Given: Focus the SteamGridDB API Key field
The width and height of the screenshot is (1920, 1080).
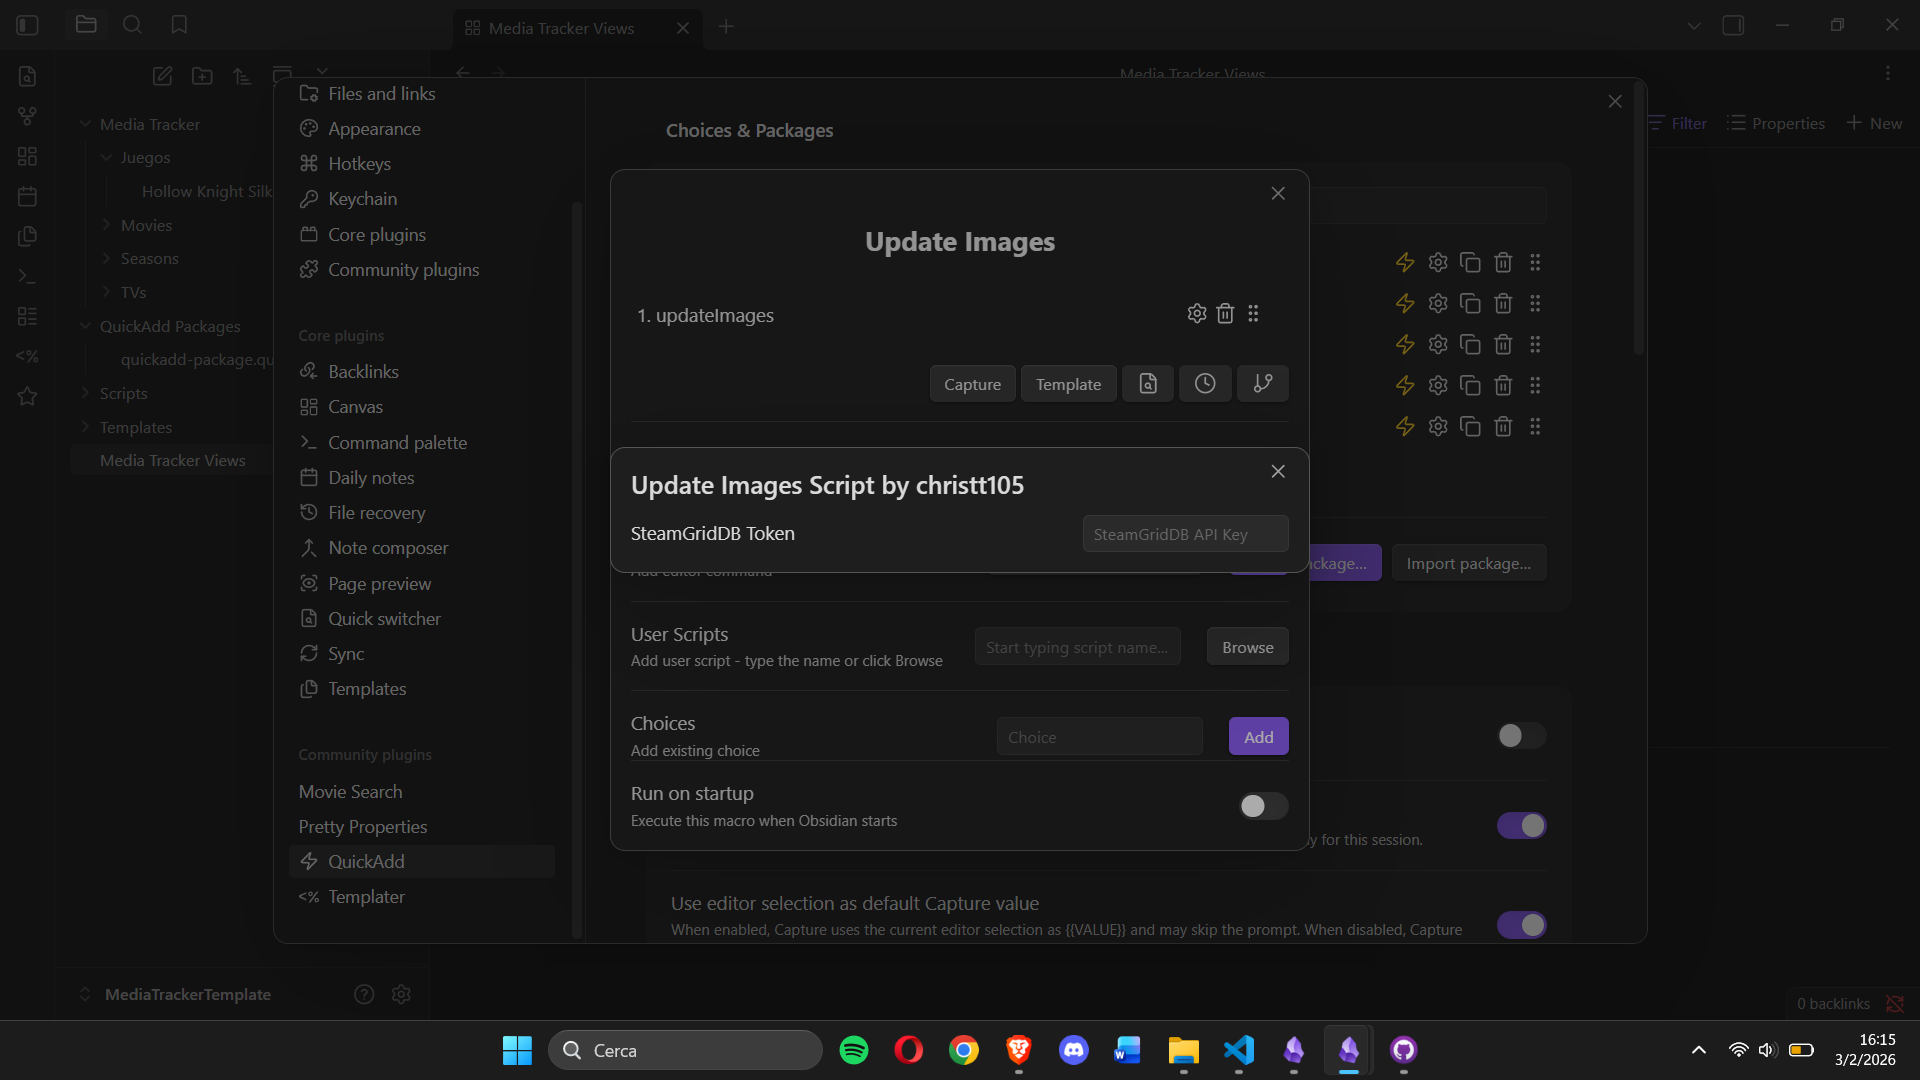Looking at the screenshot, I should point(1185,534).
